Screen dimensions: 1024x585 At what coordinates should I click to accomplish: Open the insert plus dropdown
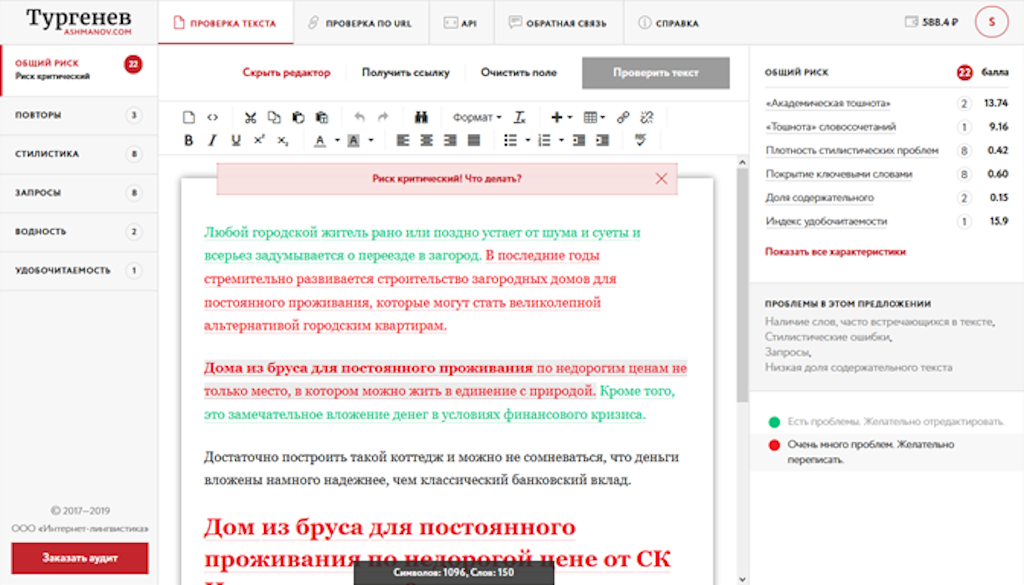point(562,118)
